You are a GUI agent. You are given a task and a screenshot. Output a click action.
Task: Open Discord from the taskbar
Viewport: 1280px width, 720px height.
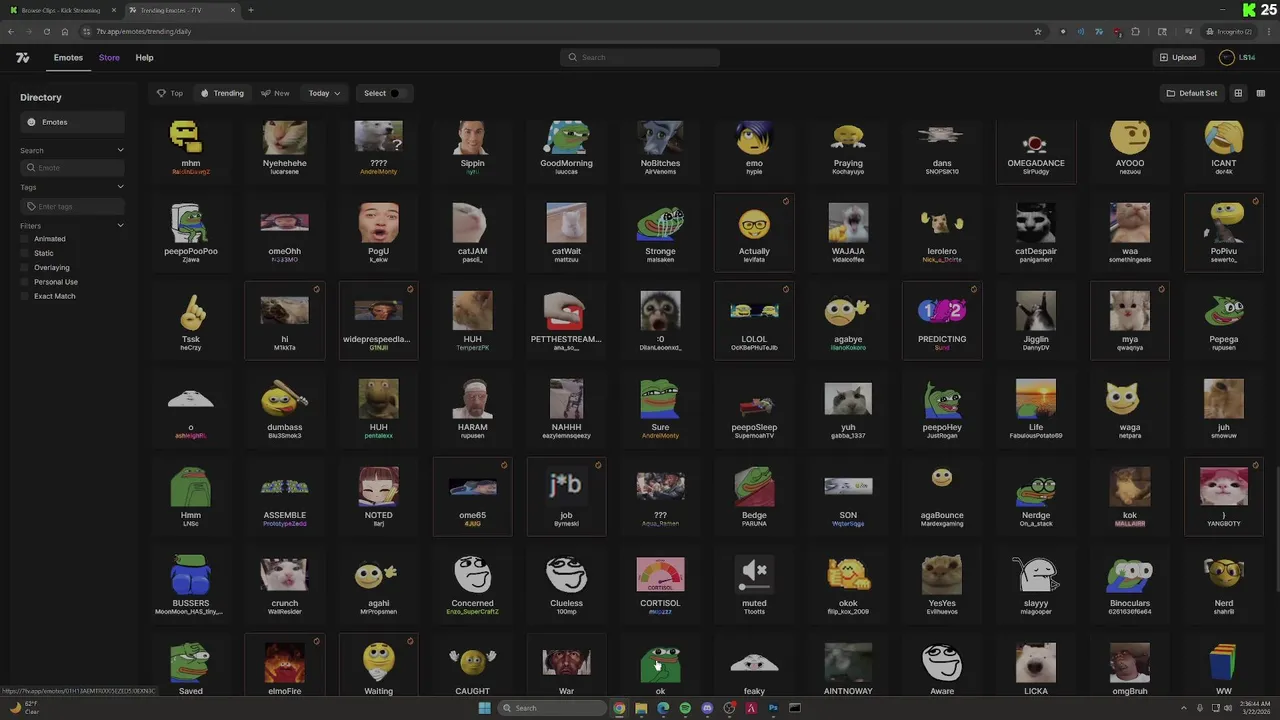click(707, 708)
